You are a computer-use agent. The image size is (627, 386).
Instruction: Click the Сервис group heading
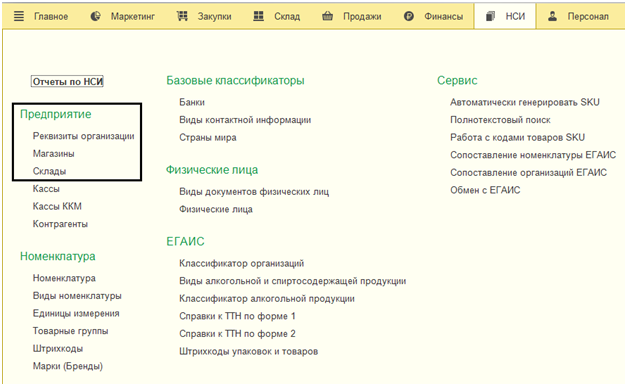point(457,80)
